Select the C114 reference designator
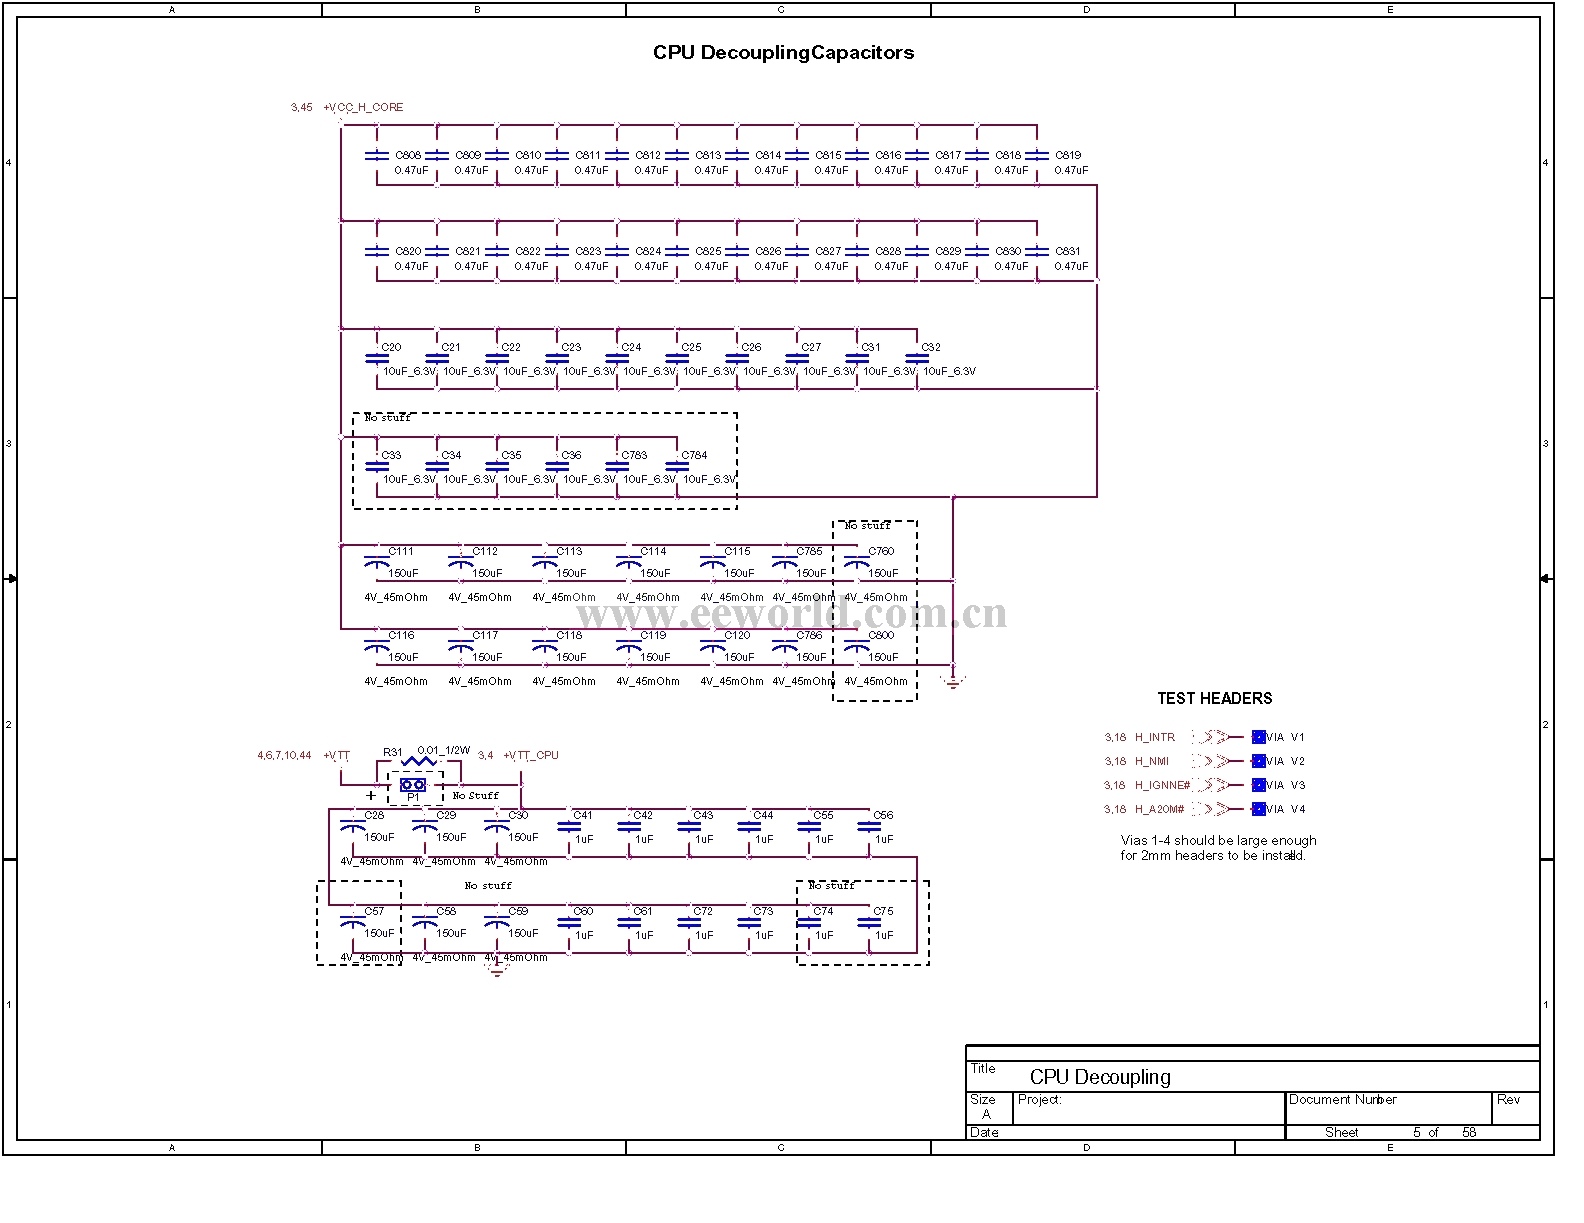This screenshot has width=1584, height=1223. (653, 551)
